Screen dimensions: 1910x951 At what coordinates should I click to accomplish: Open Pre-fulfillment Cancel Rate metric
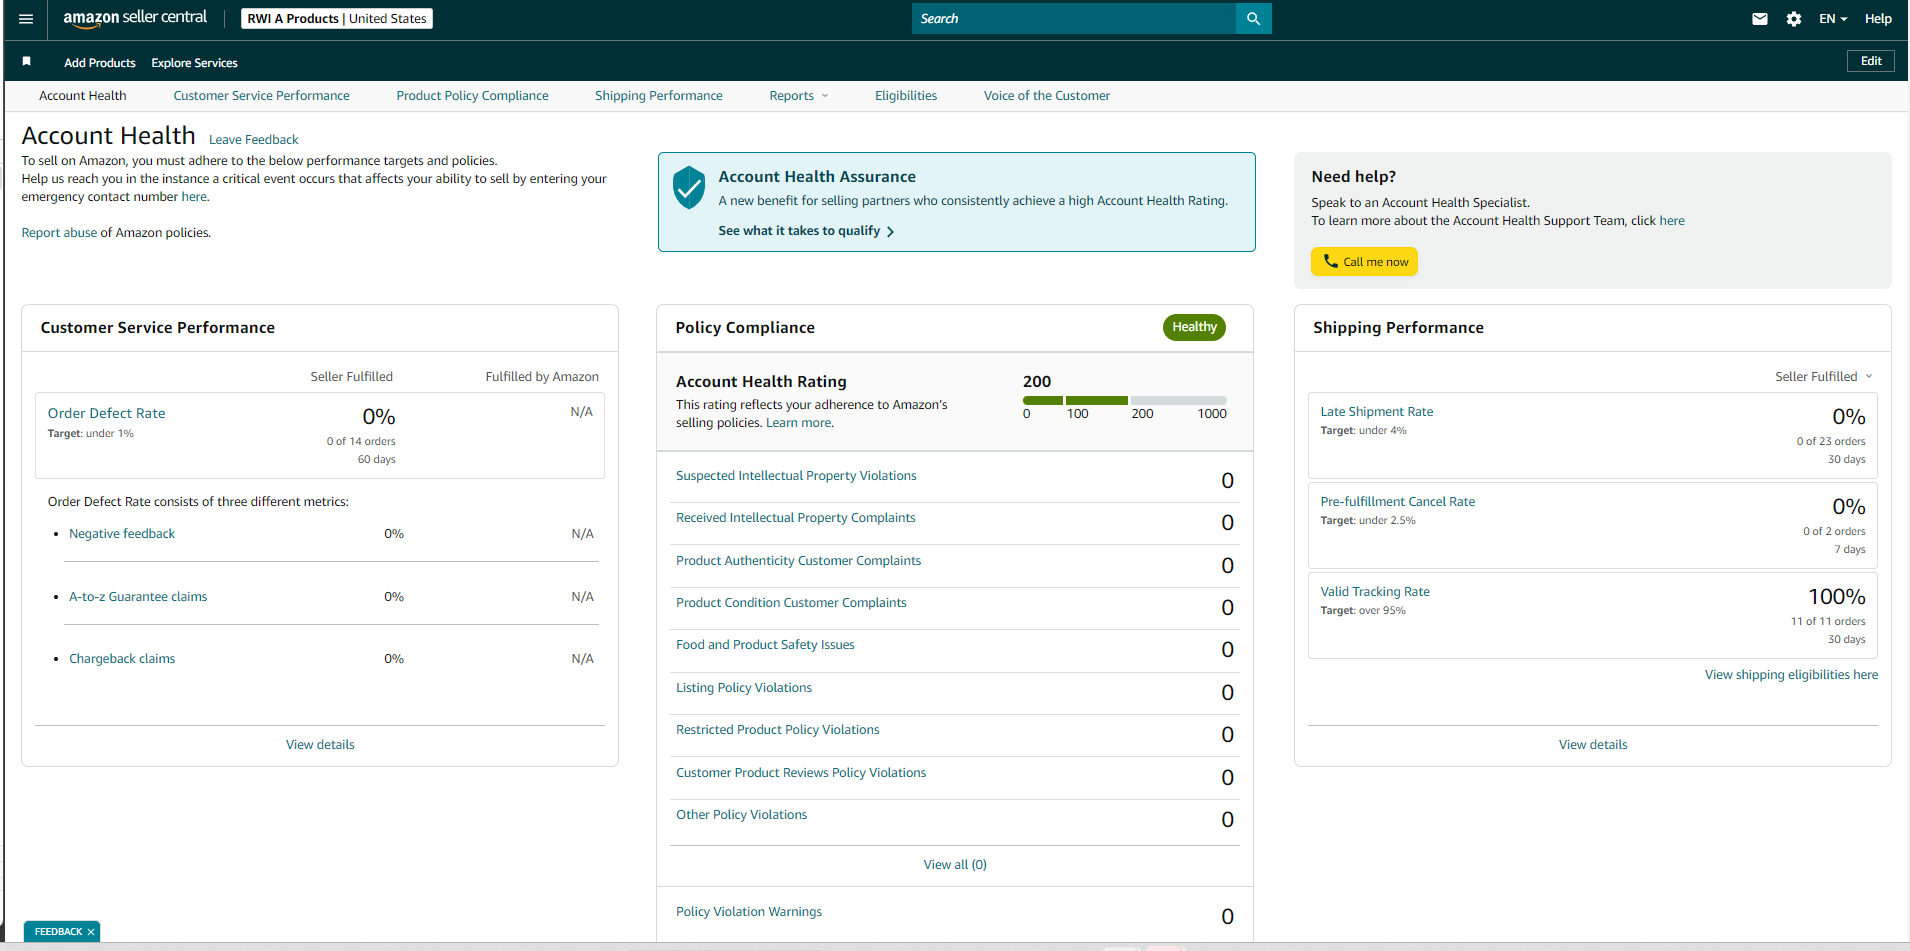1397,502
